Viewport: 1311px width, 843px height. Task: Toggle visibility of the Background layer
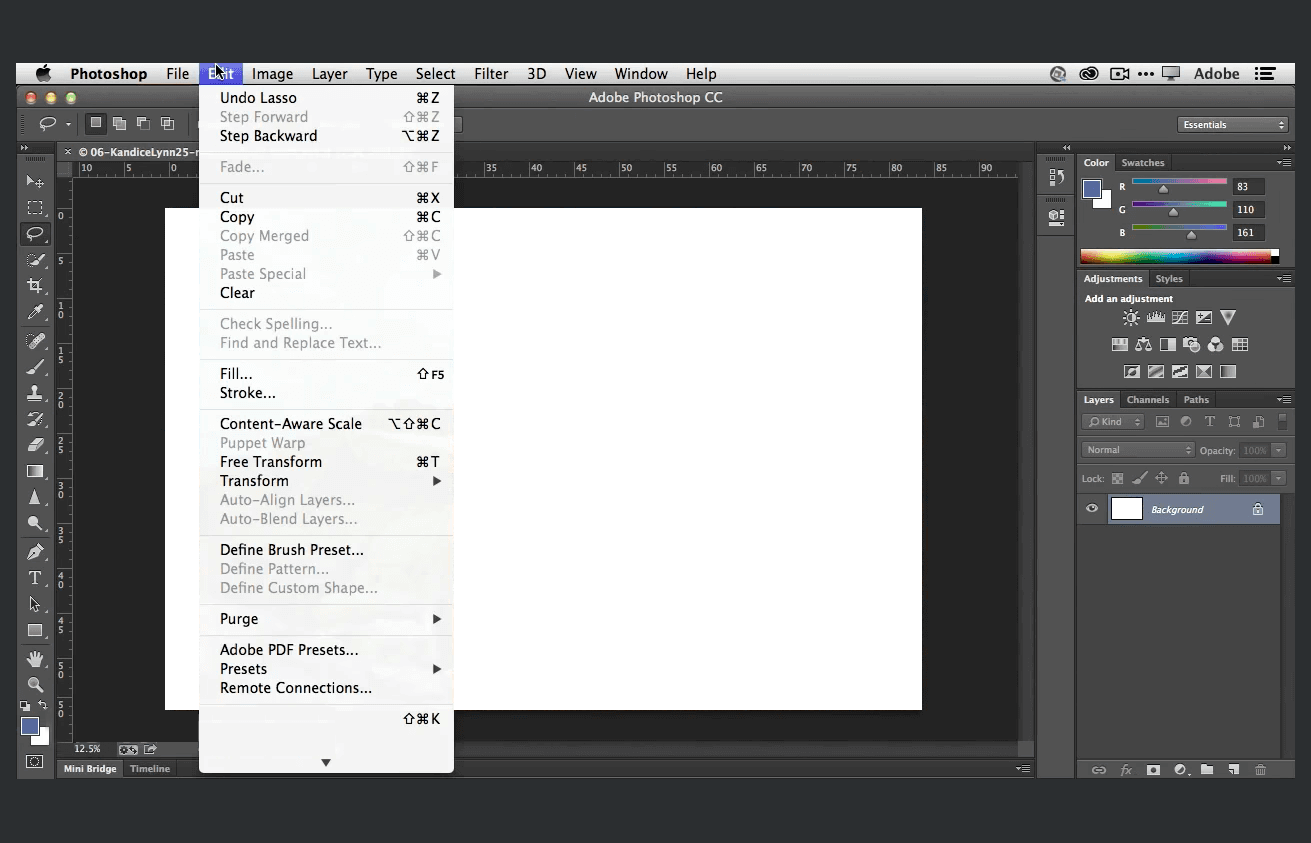[1092, 509]
